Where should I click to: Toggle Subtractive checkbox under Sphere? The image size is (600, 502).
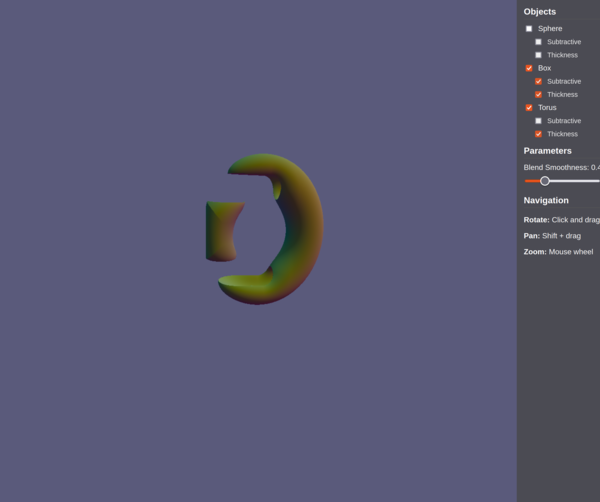coord(538,42)
